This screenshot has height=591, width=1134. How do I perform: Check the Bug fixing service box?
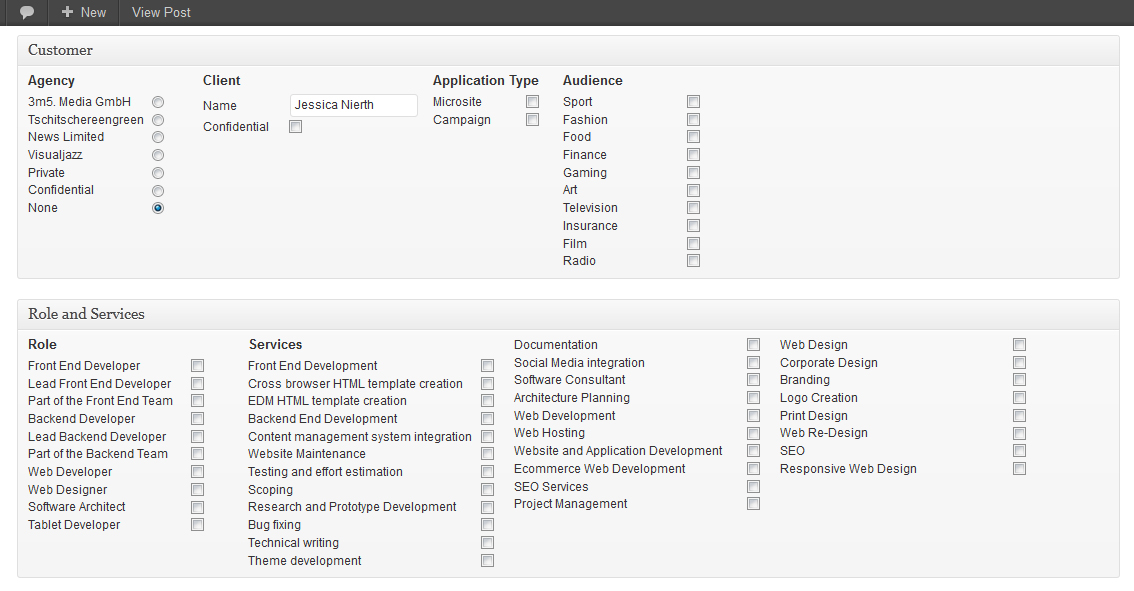(488, 525)
